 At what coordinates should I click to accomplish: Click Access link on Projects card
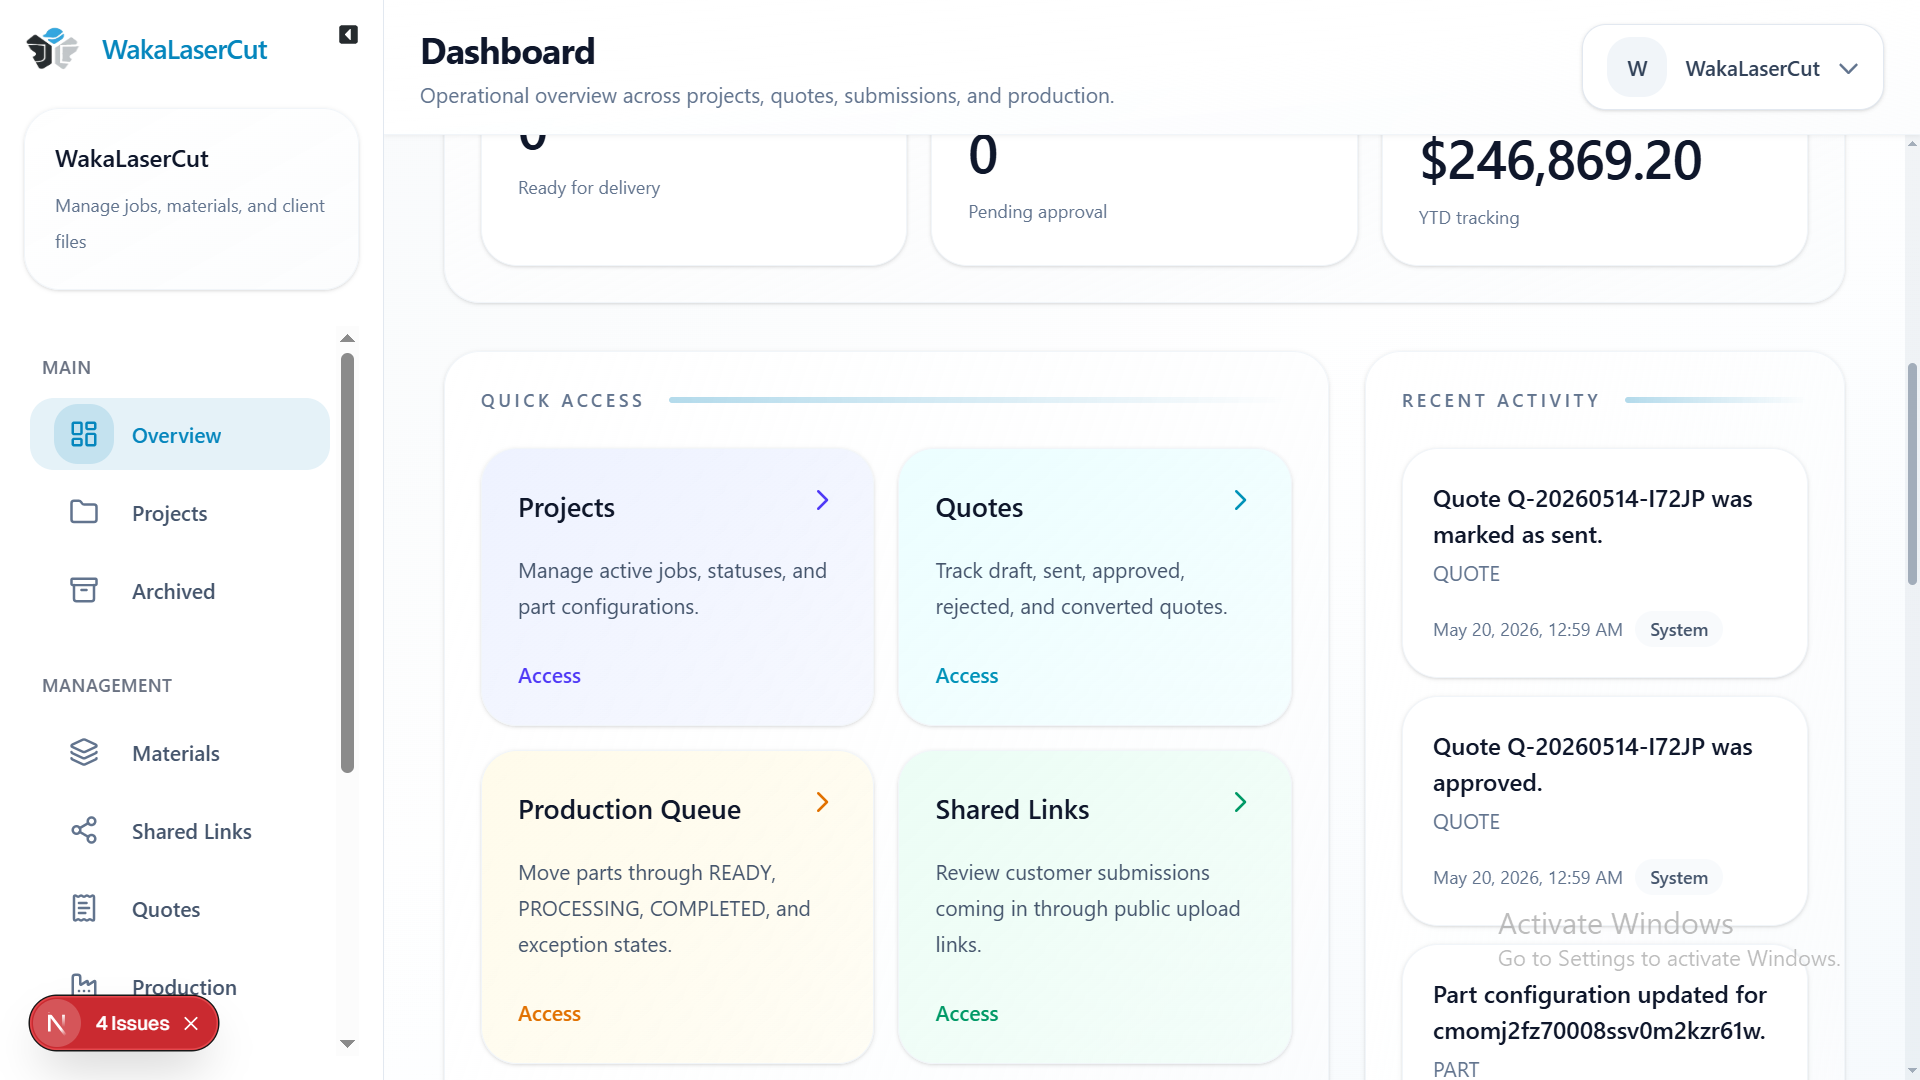(549, 675)
